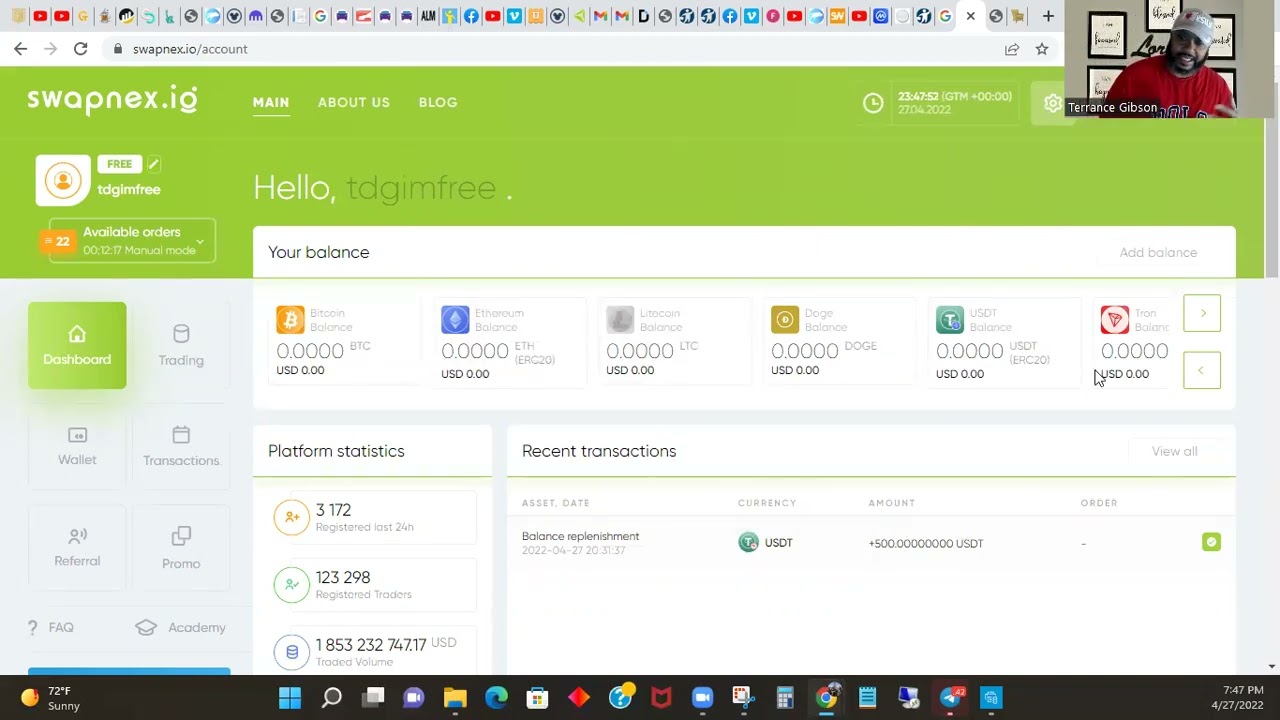Bookmark this page with star
The image size is (1280, 720).
click(1041, 48)
